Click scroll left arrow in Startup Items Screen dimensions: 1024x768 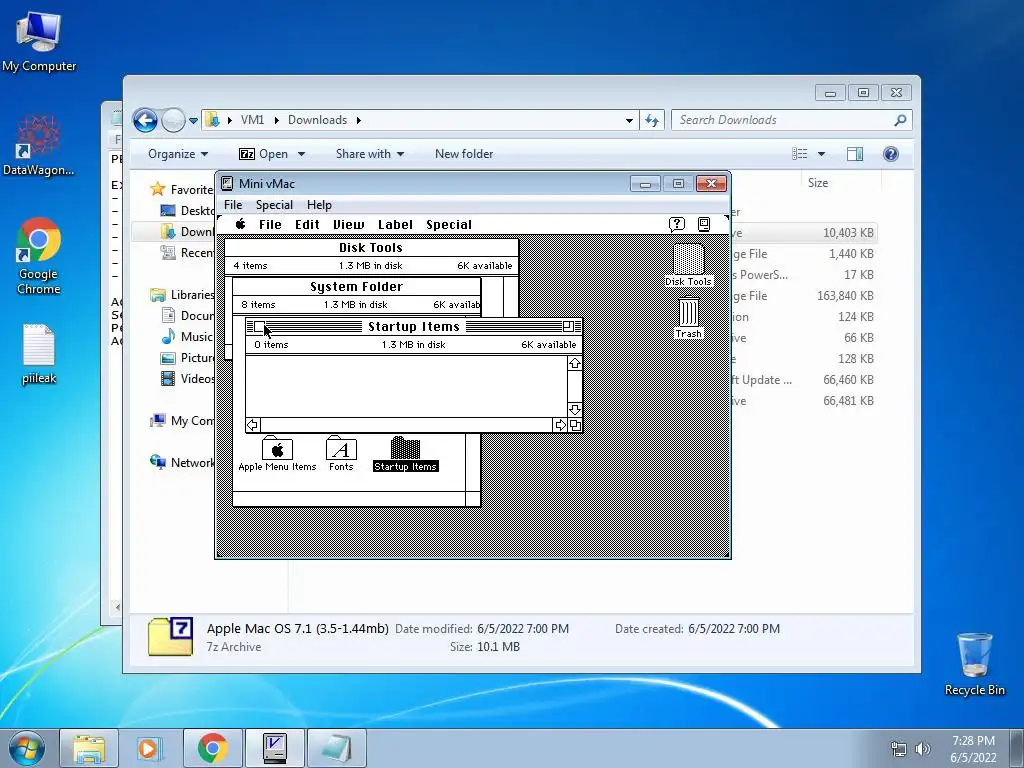[253, 425]
